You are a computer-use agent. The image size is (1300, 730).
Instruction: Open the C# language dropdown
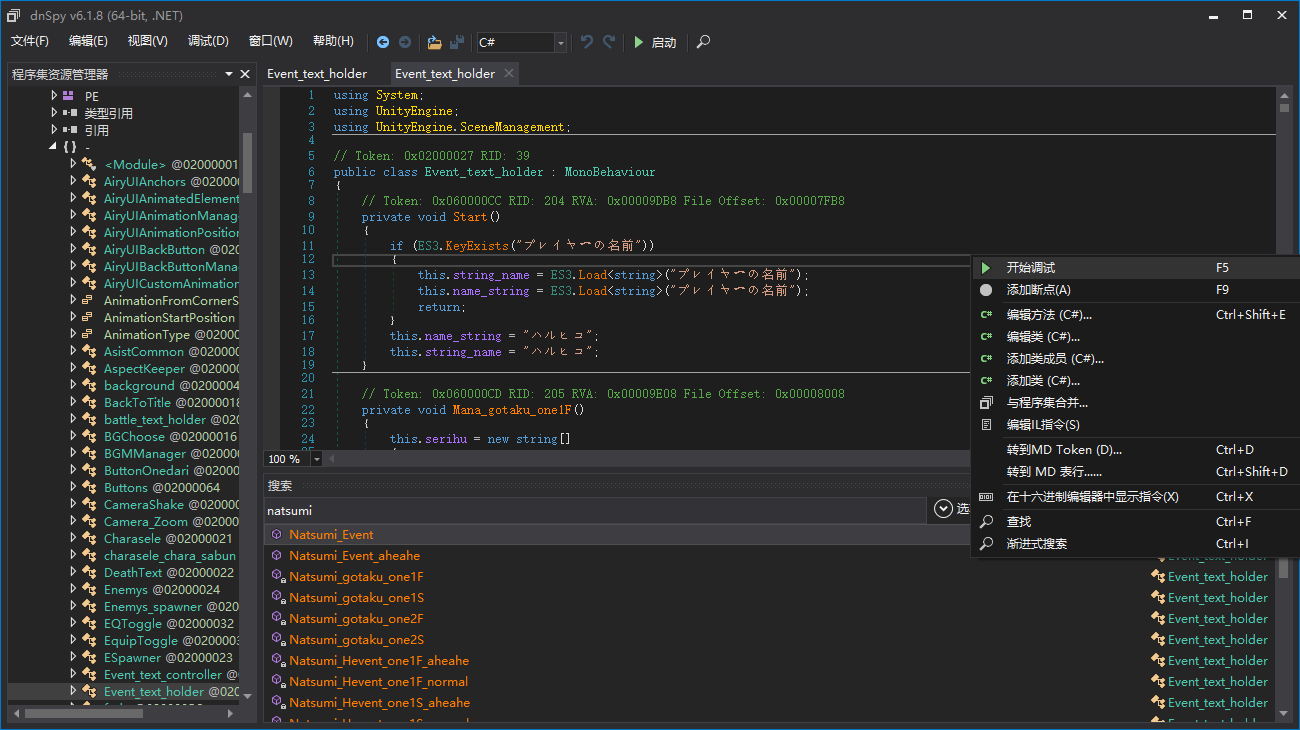[x=560, y=42]
